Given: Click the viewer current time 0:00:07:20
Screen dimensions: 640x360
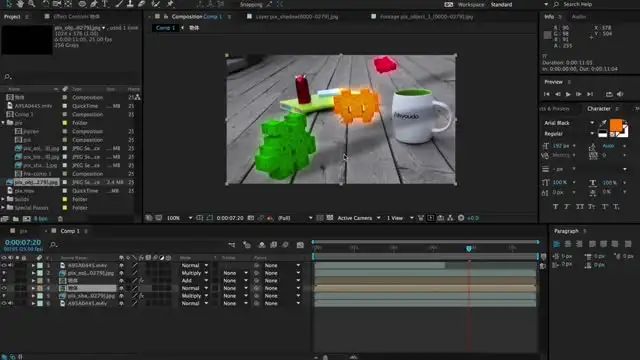Looking at the screenshot, I should click(x=230, y=218).
